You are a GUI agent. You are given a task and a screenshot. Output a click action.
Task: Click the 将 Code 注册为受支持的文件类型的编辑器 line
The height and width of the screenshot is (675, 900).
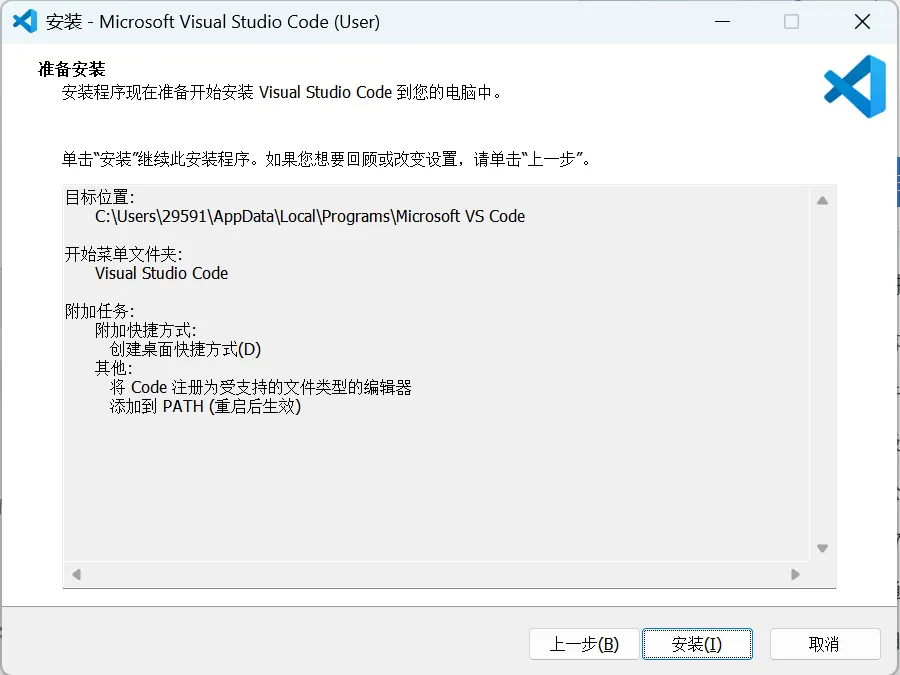261,387
